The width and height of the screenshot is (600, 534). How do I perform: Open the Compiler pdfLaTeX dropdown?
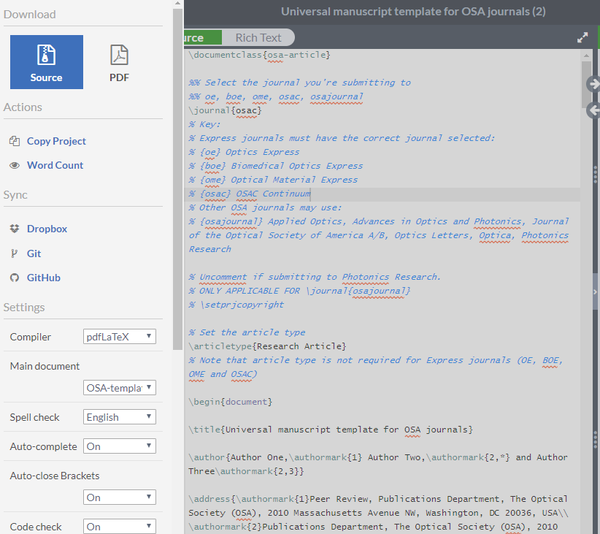tap(119, 337)
